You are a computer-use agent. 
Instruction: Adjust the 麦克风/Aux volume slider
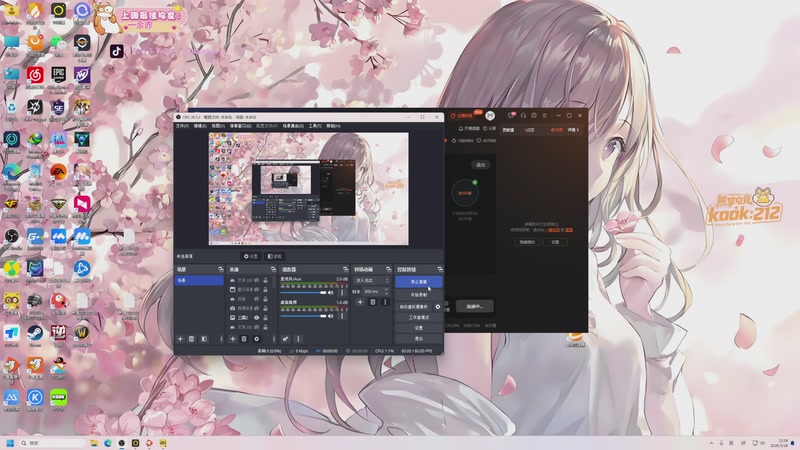(x=304, y=293)
